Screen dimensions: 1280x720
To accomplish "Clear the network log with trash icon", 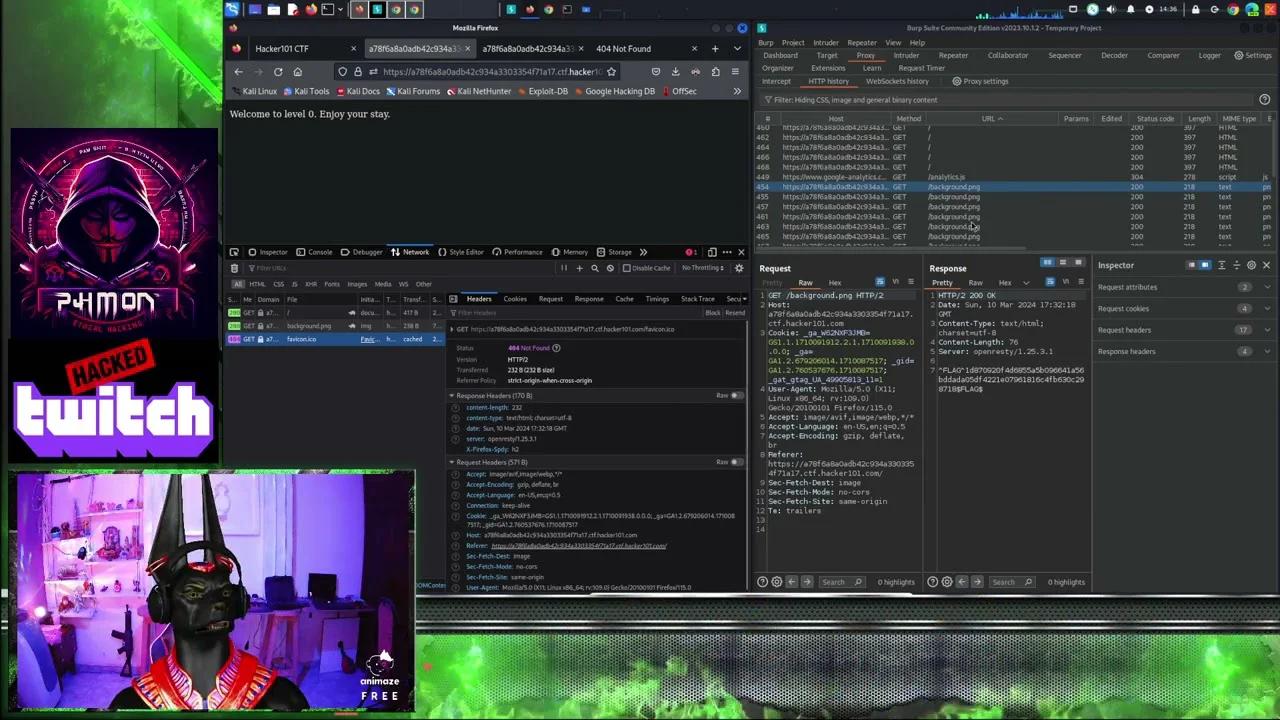I will click(x=234, y=268).
